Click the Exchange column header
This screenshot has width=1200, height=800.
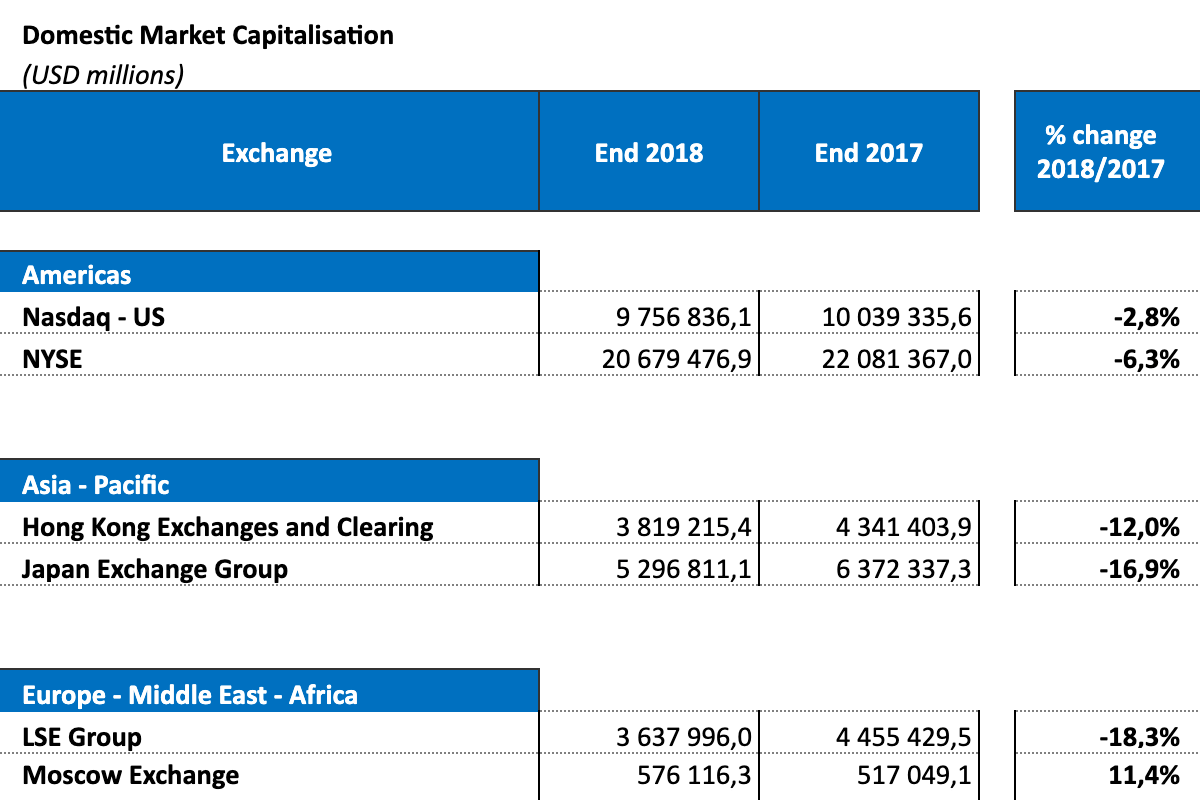point(276,153)
